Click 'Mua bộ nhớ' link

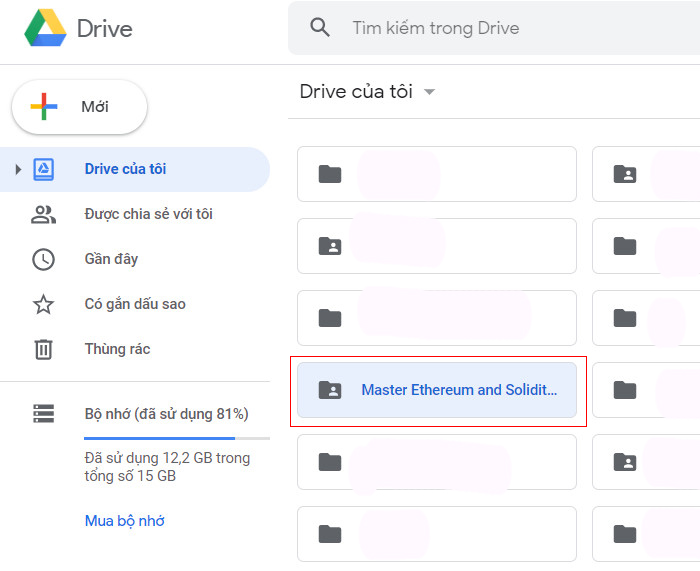click(125, 521)
